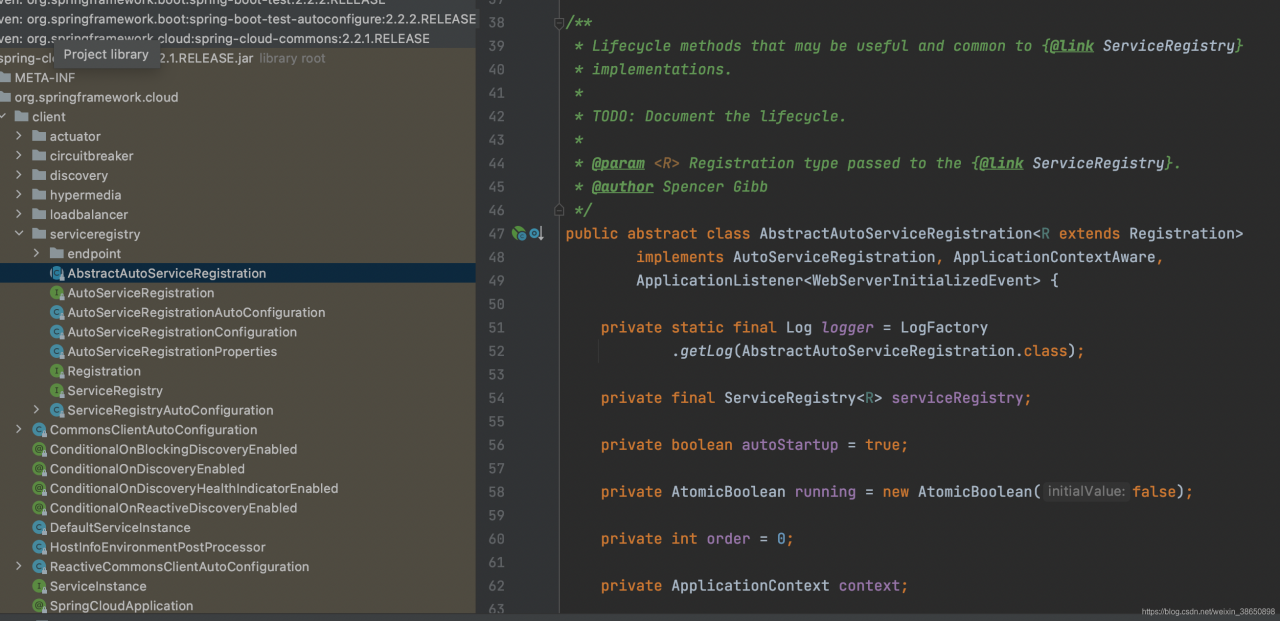This screenshot has width=1280, height=621.
Task: Expand the ReactiveCommonsClientAutoConfiguration node
Action: (19, 567)
